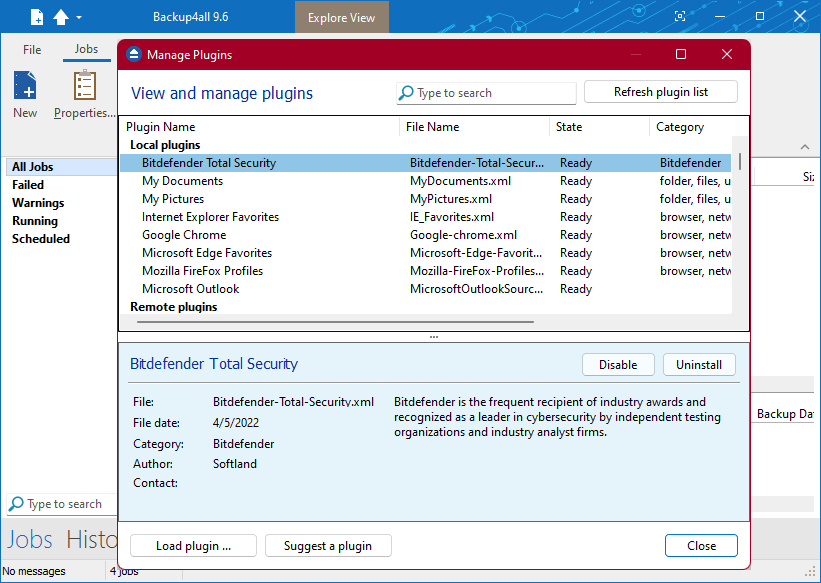Screen dimensions: 821x583
Task: Click the horizontal scrollbar of plugin list
Action: [335, 322]
